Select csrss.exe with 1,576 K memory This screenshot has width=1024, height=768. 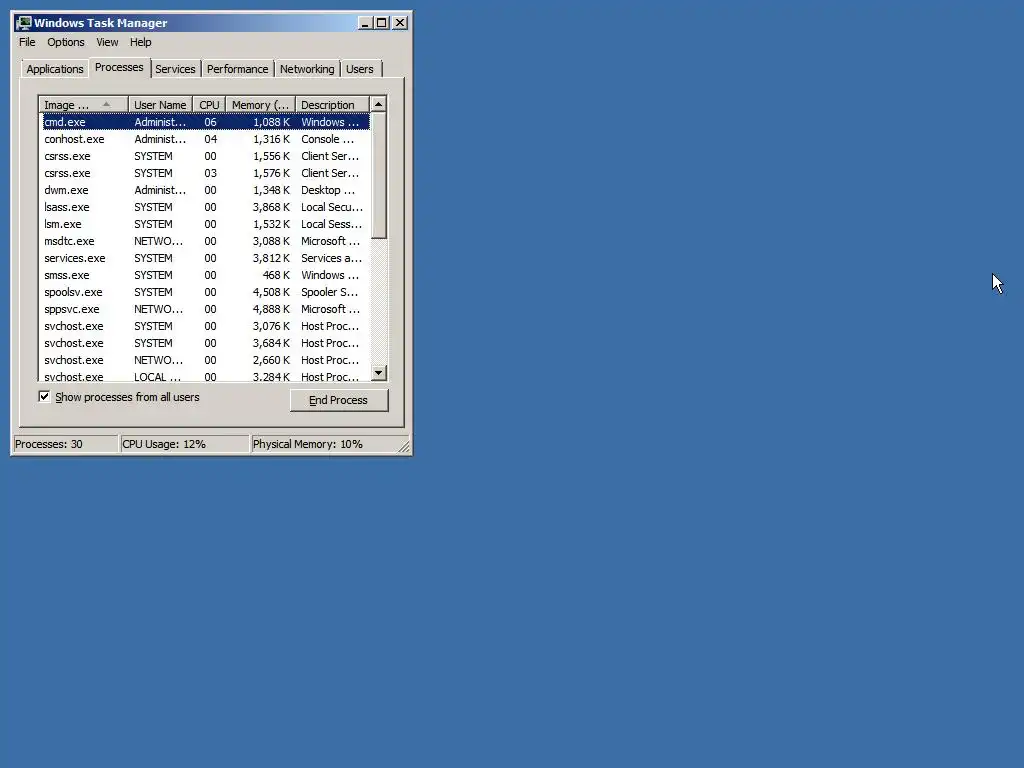[205, 173]
